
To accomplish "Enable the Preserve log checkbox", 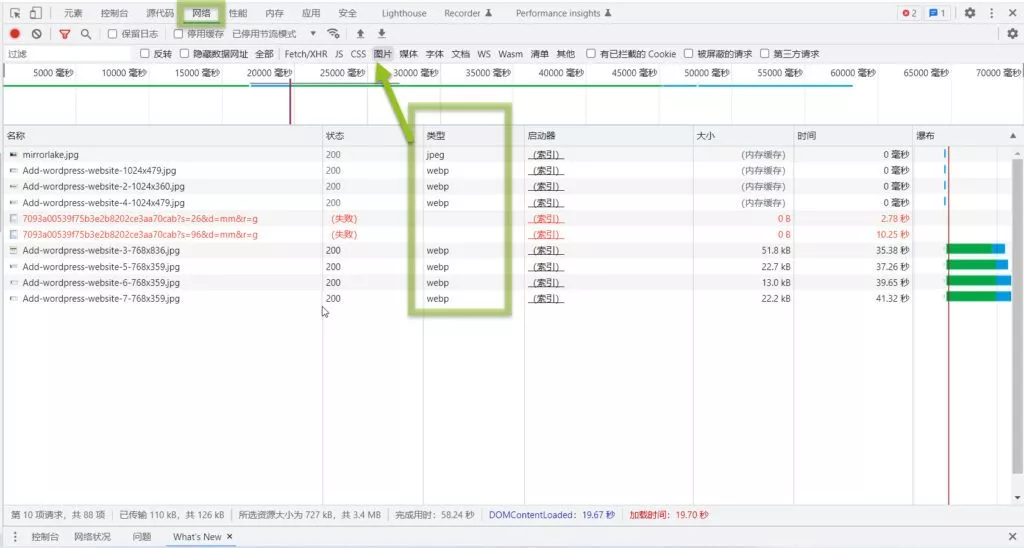I will 112,33.
